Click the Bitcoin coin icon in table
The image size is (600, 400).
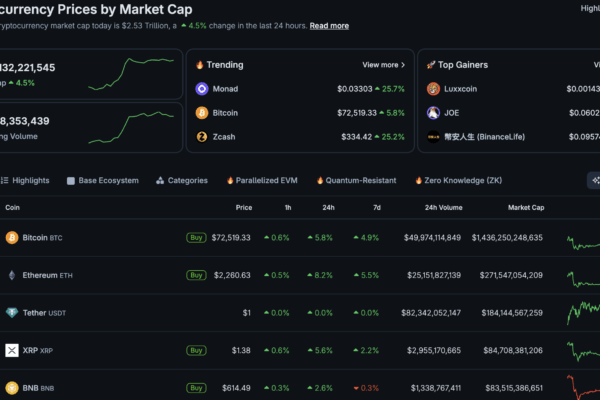(12, 238)
